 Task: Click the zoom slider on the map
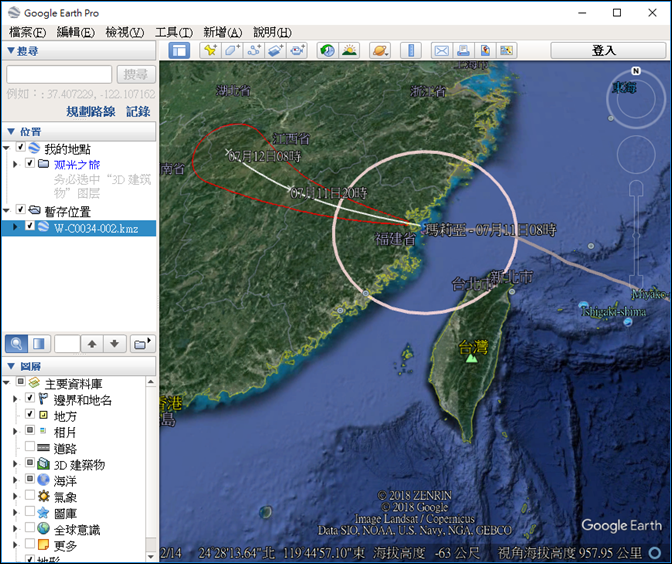click(636, 234)
